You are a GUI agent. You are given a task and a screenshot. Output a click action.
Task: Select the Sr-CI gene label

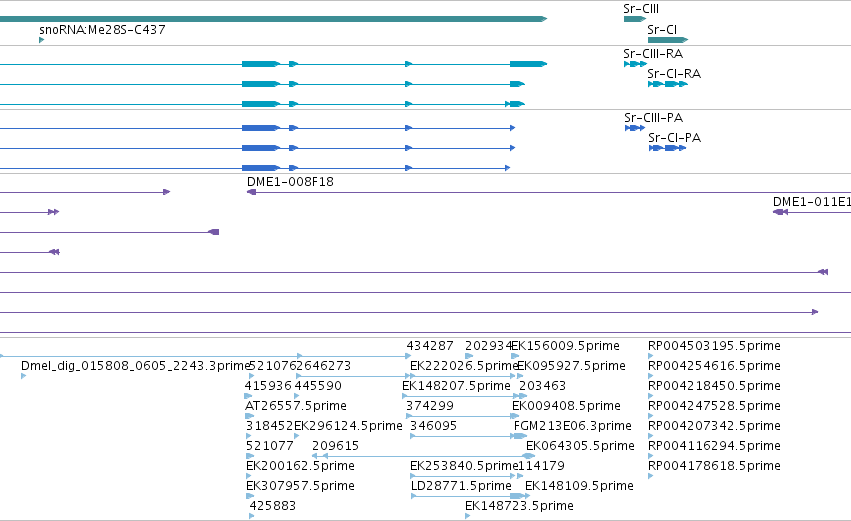[662, 30]
